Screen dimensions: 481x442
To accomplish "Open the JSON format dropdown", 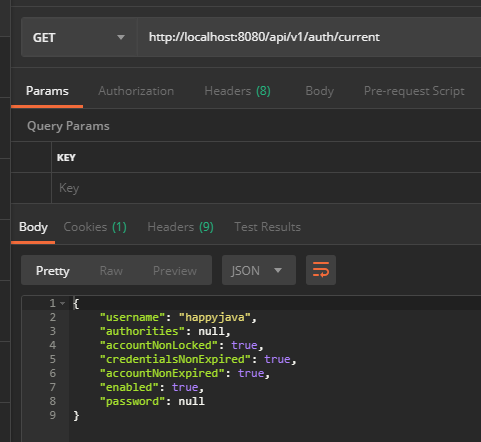I will pos(259,270).
